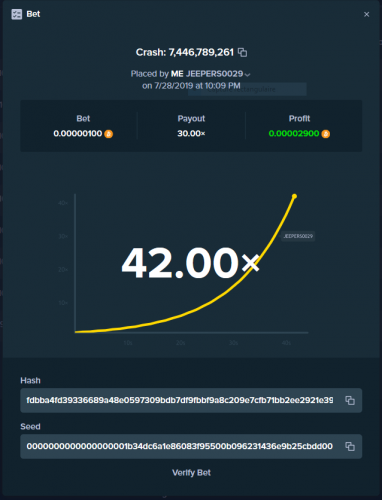Click the 42.00× crash multiplier text

[x=190, y=263]
